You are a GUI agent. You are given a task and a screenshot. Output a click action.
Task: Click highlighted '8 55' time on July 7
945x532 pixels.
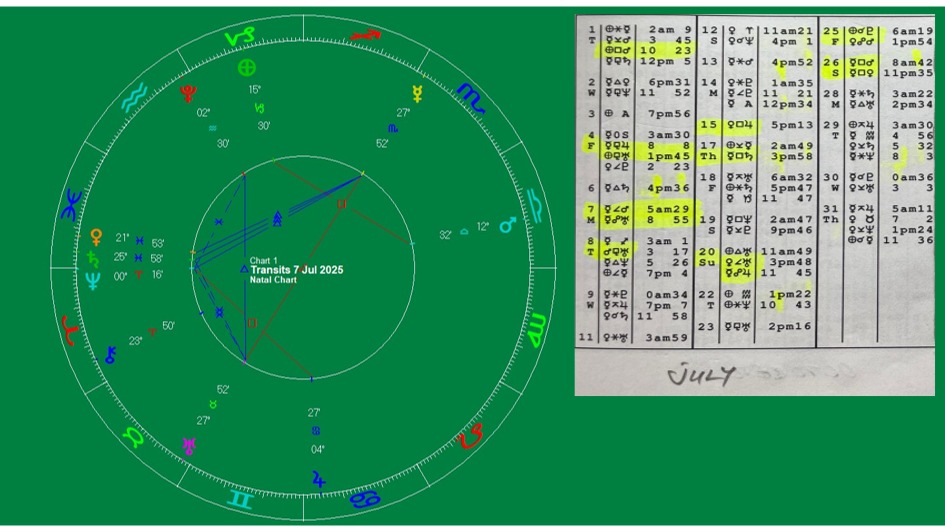pyautogui.click(x=668, y=220)
